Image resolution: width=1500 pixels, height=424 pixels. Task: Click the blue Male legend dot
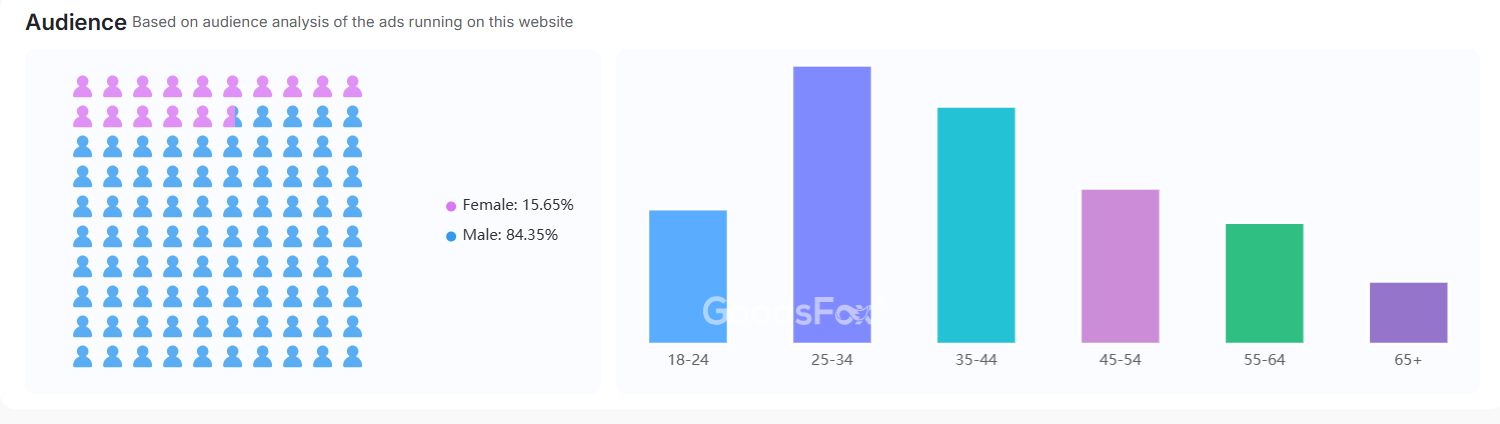(x=451, y=236)
